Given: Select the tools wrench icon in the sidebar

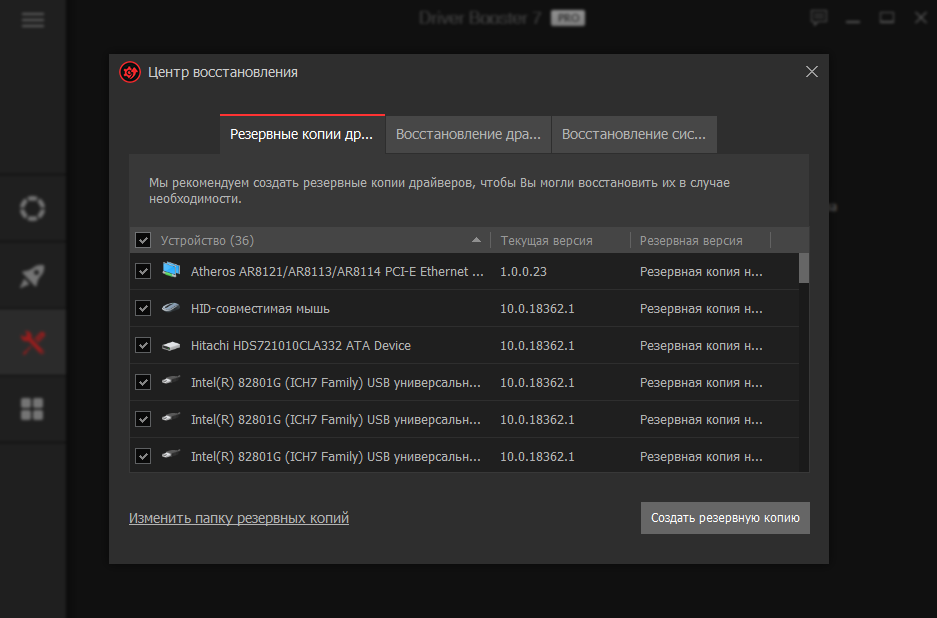Looking at the screenshot, I should [x=33, y=343].
